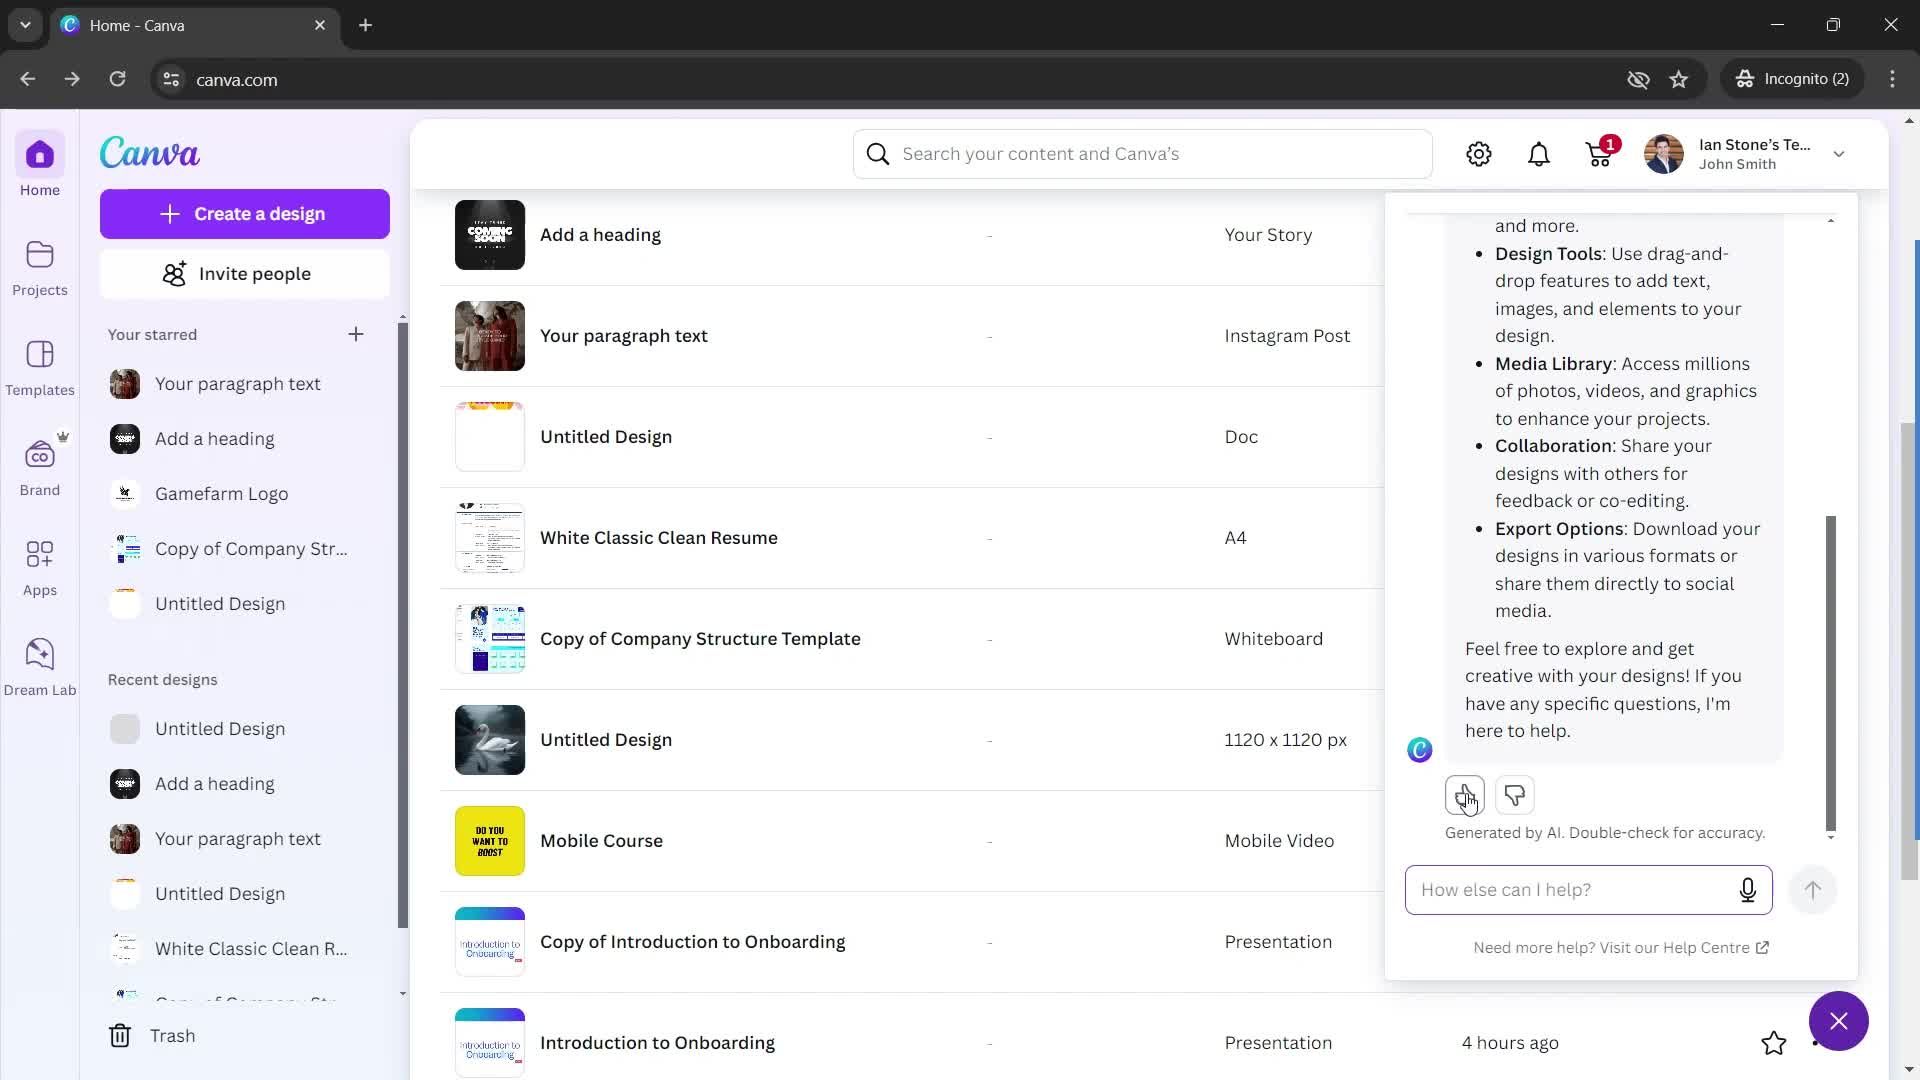
Task: Expand the account team dropdown chevron
Action: [1839, 154]
